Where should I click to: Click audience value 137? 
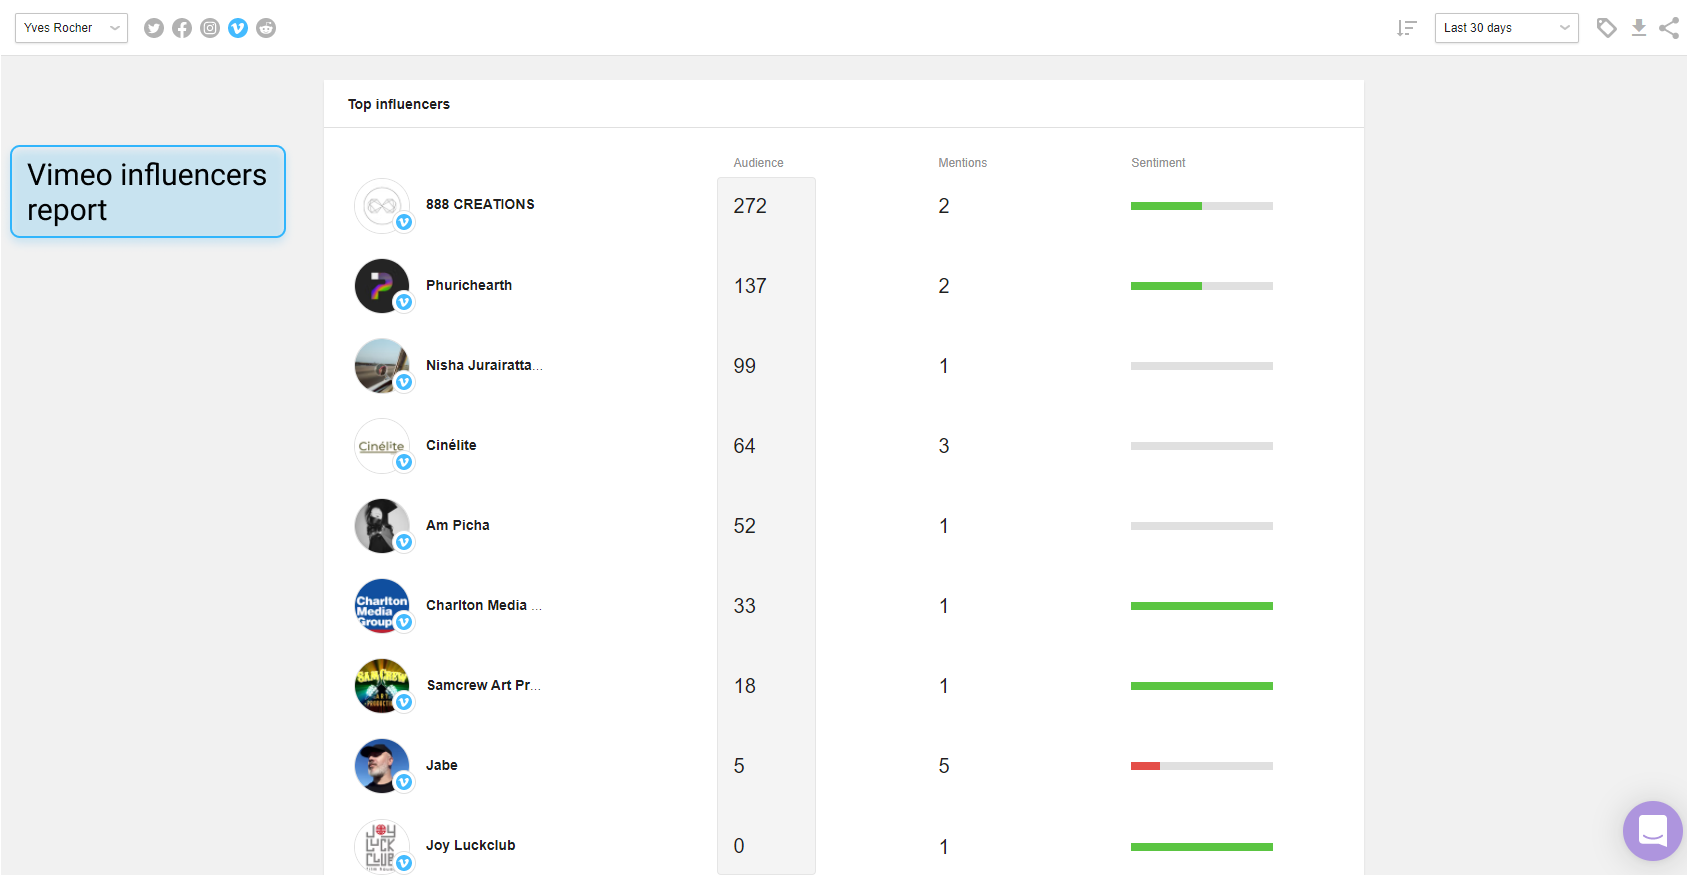pos(750,286)
